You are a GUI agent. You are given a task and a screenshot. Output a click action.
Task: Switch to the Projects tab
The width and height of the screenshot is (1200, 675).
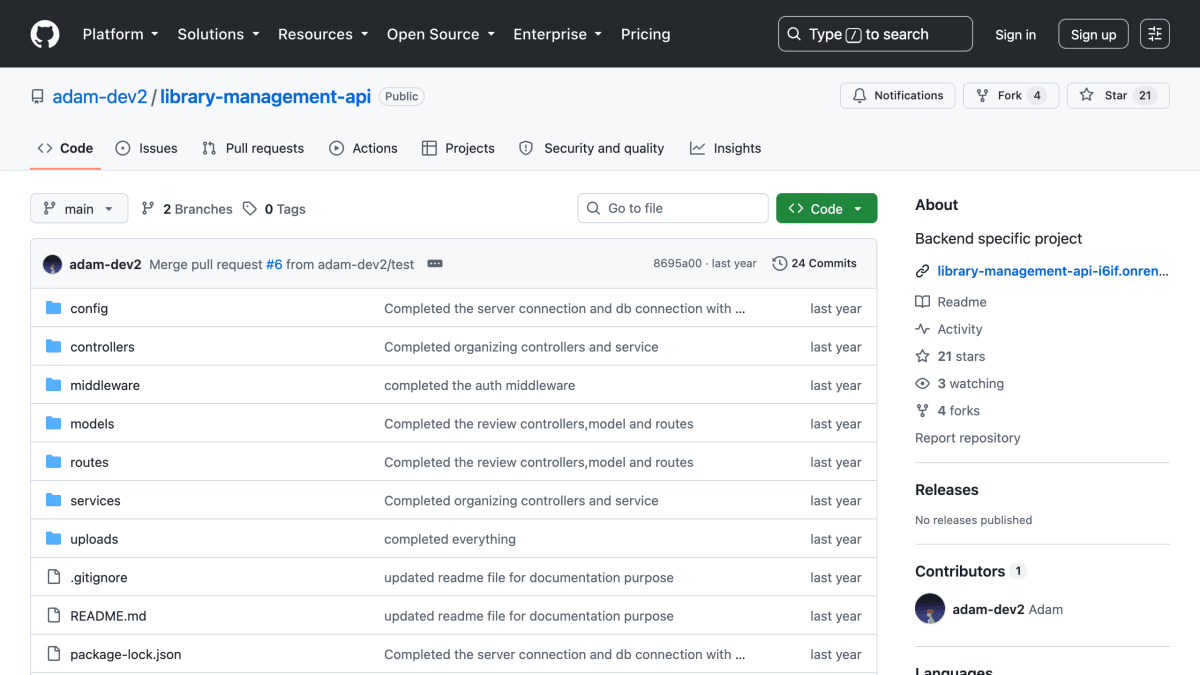[x=458, y=148]
